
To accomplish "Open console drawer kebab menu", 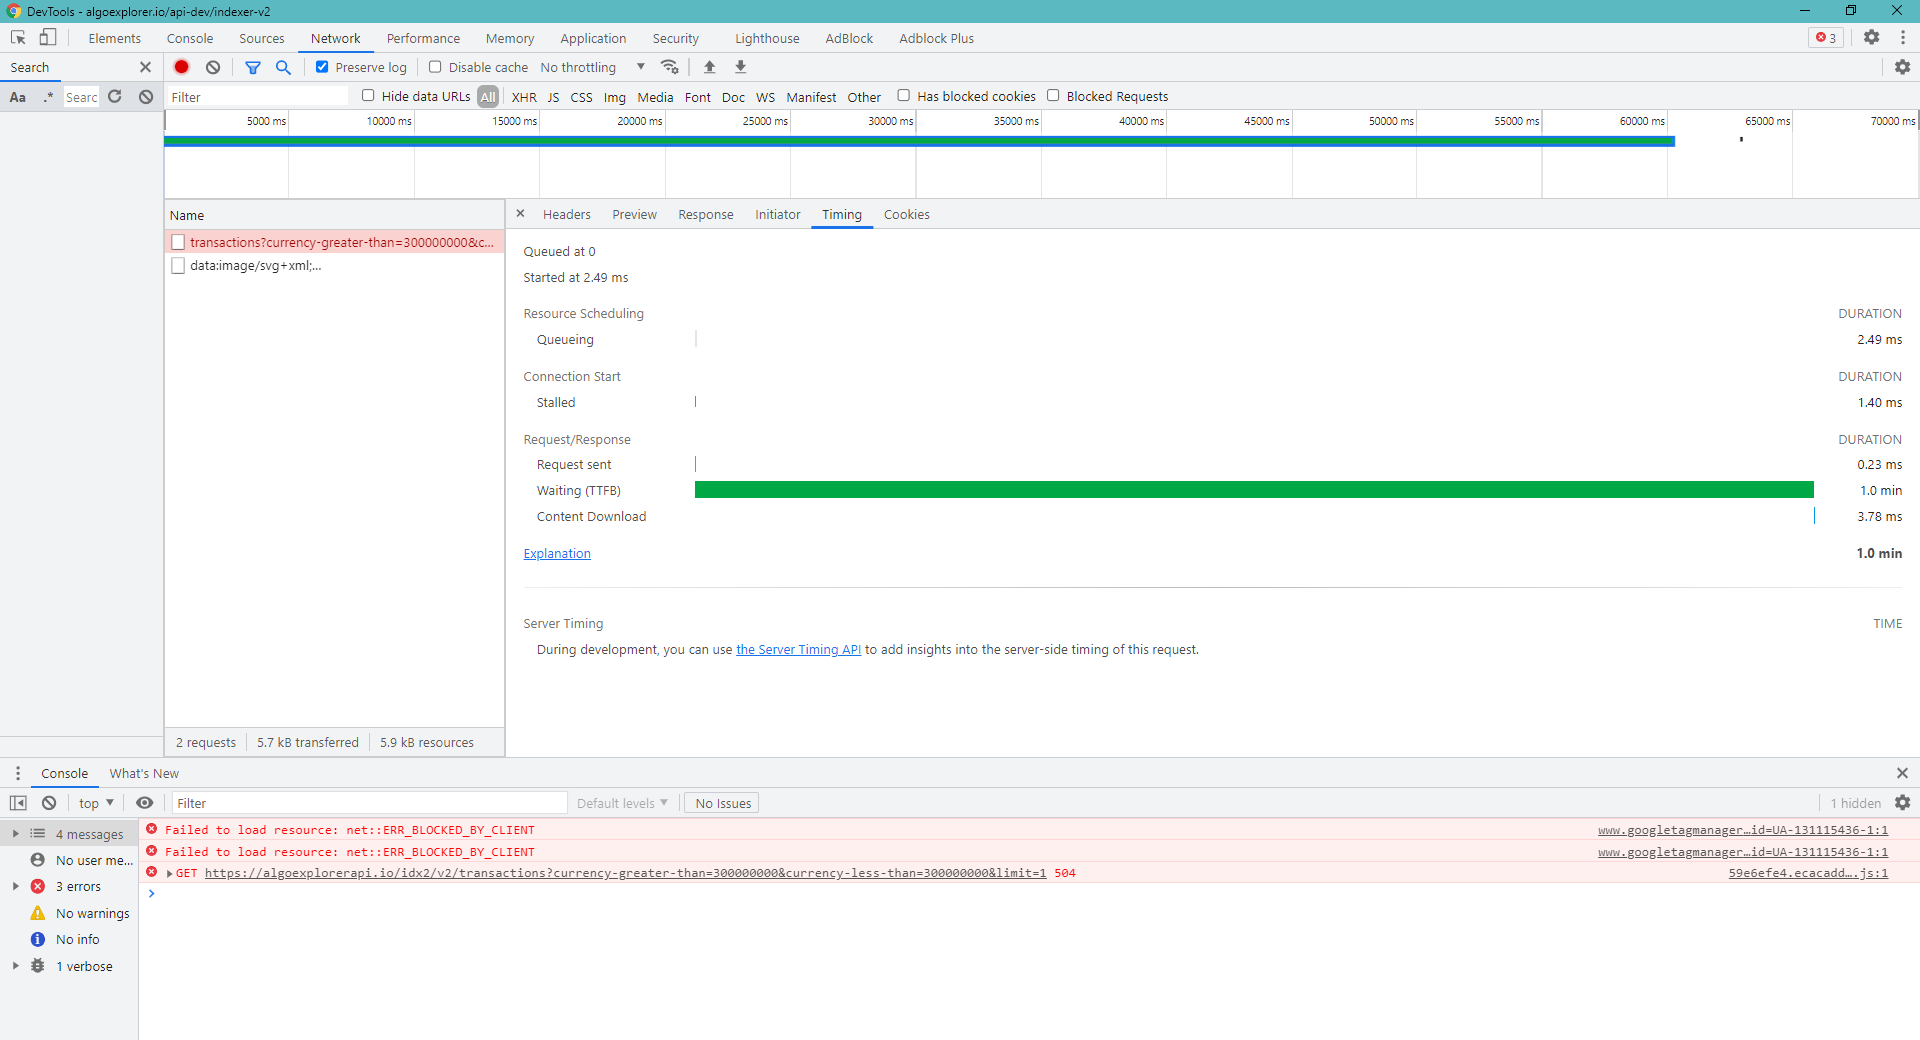I will click(x=18, y=773).
